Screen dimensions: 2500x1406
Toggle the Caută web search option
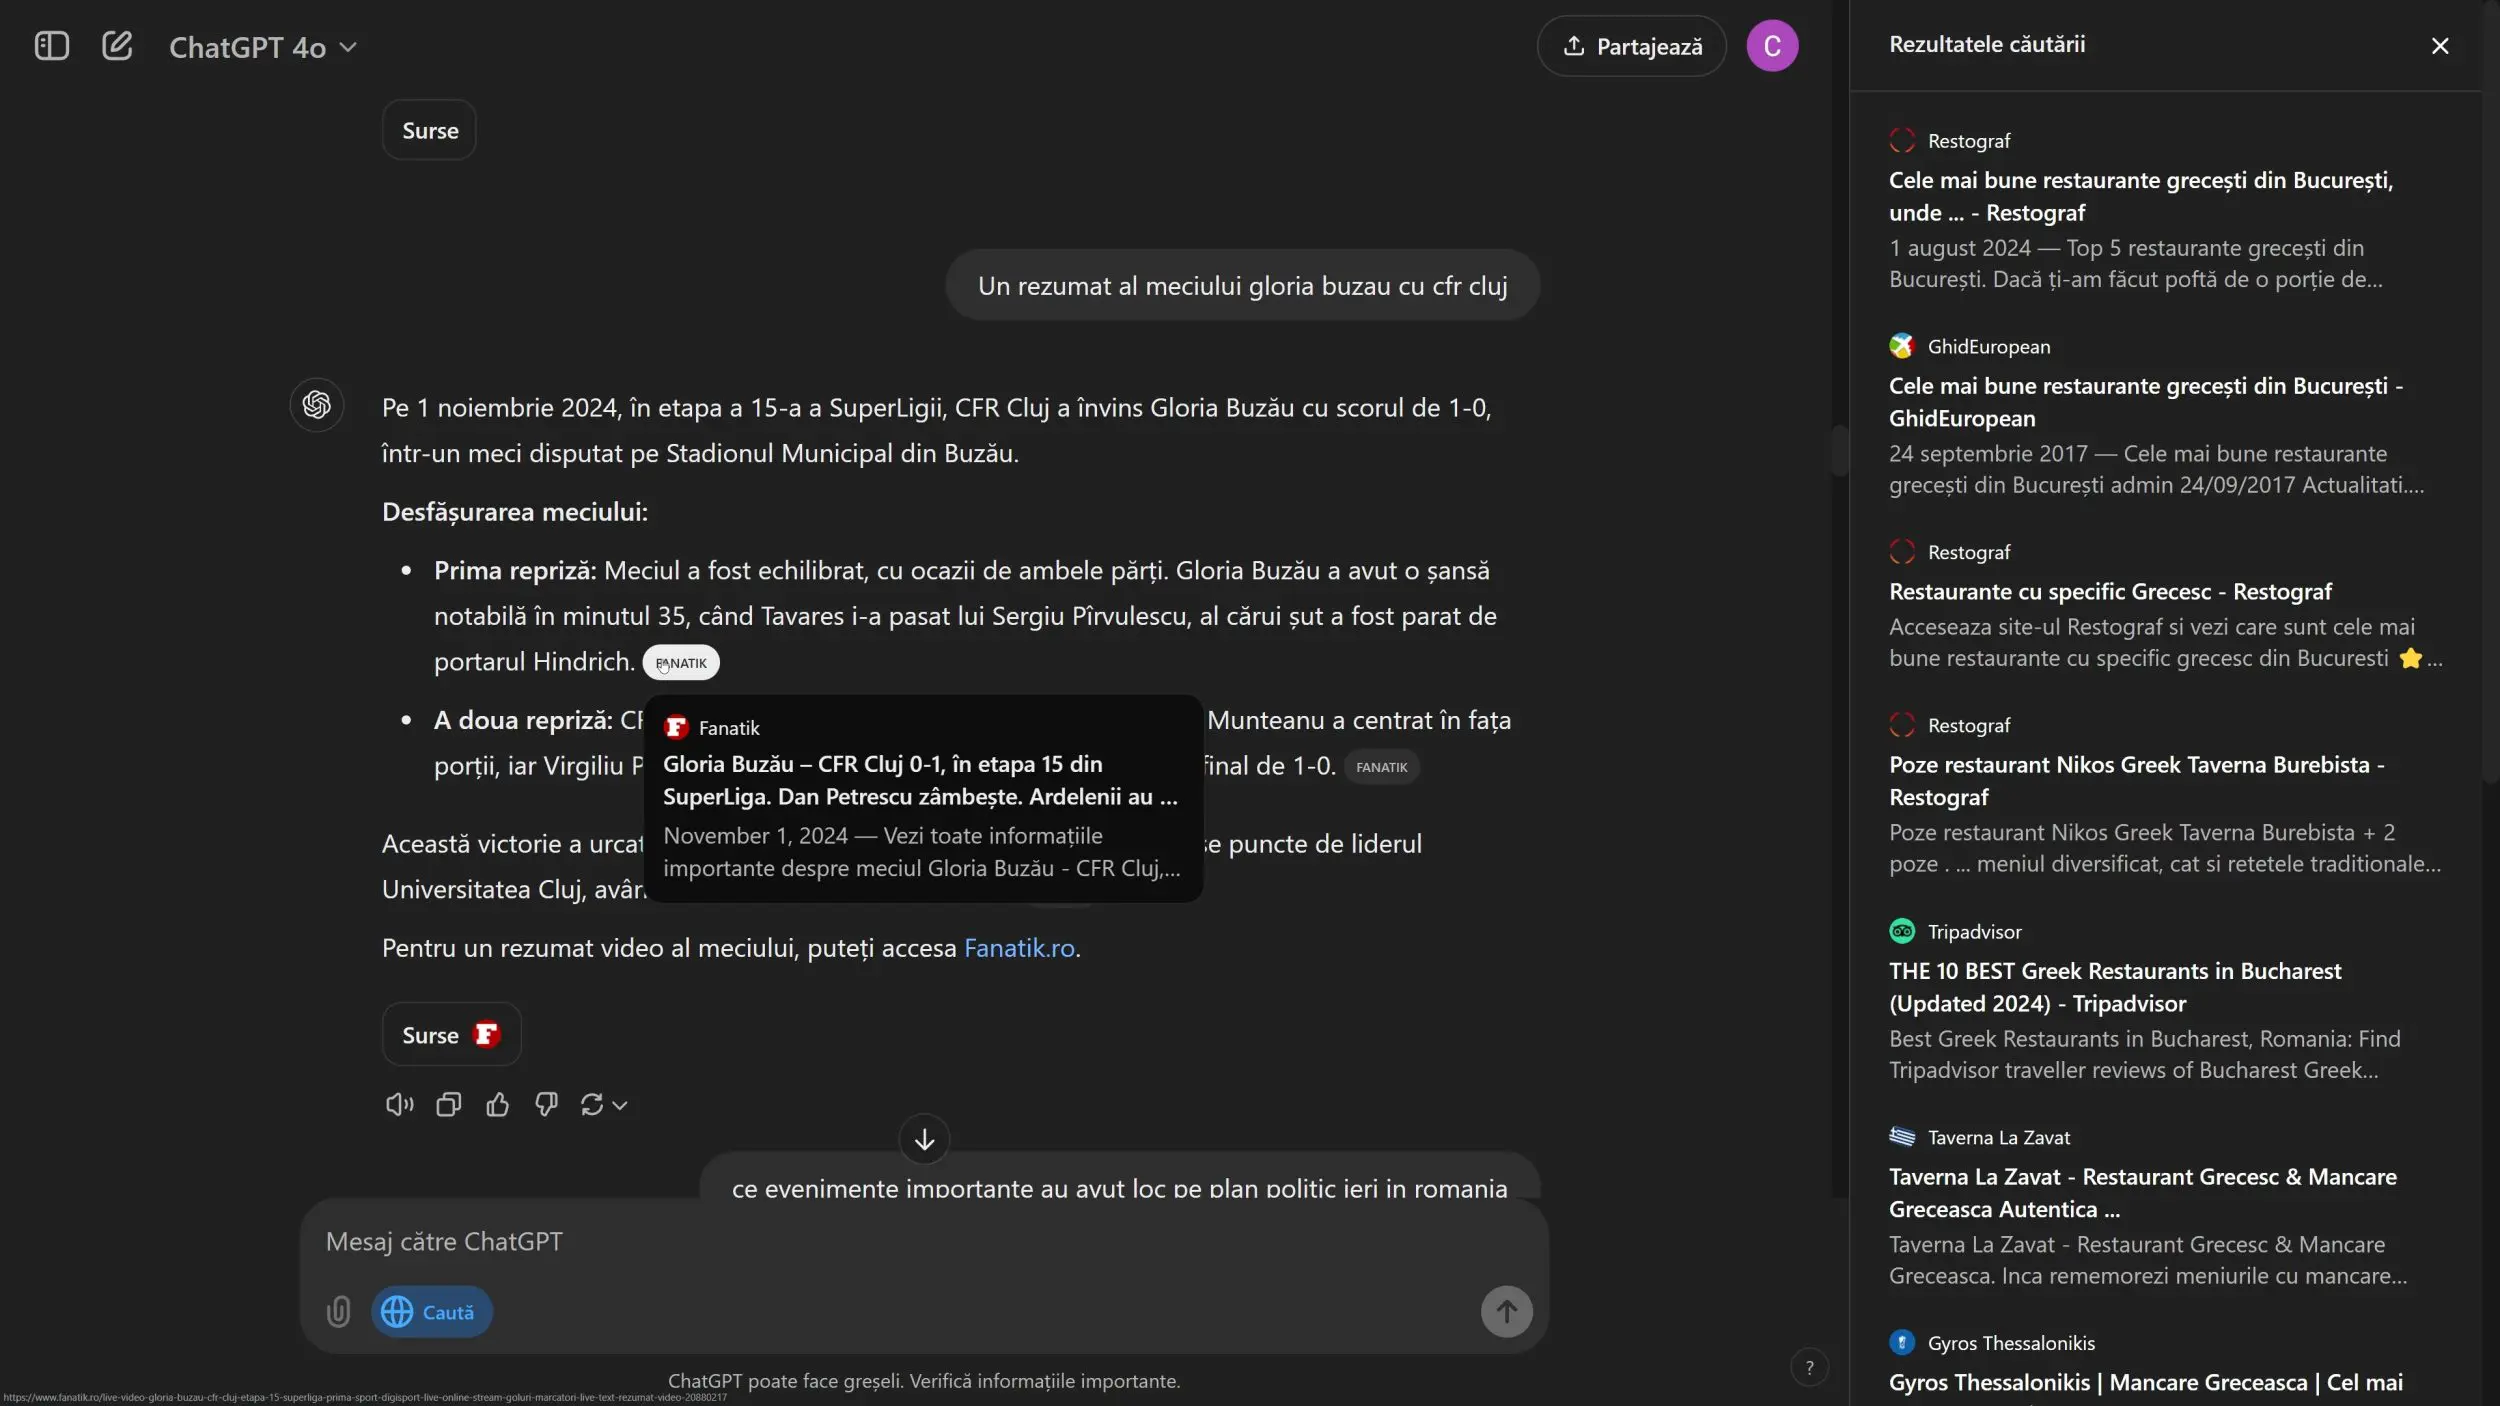click(431, 1311)
